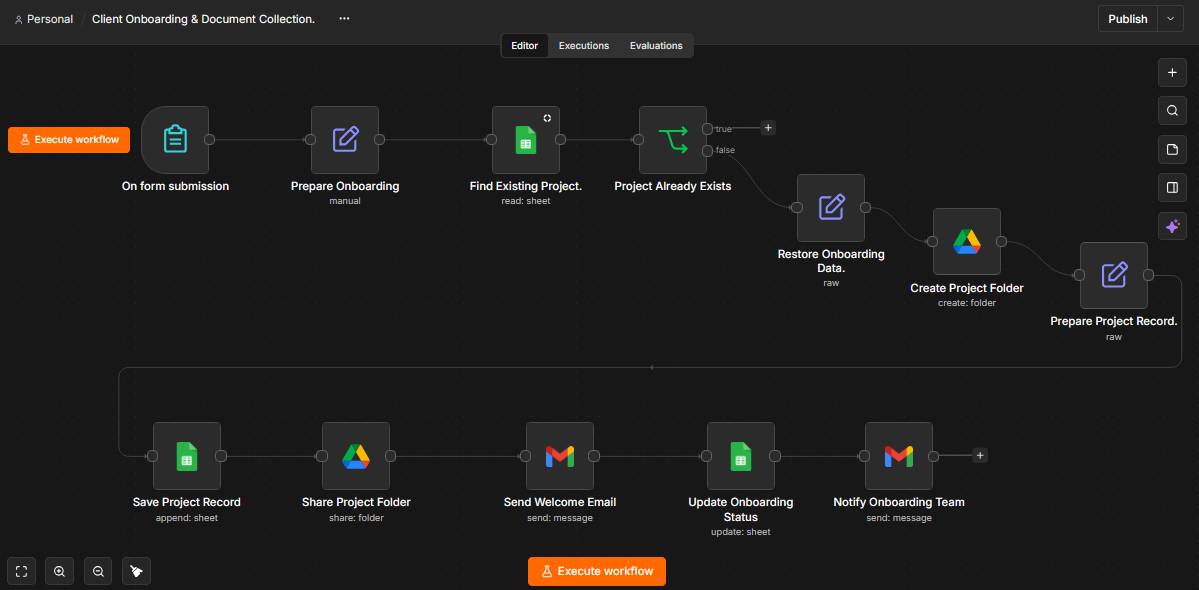This screenshot has width=1199, height=590.
Task: Click the workflow name Client Onboarding & Document Collection
Action: [203, 19]
